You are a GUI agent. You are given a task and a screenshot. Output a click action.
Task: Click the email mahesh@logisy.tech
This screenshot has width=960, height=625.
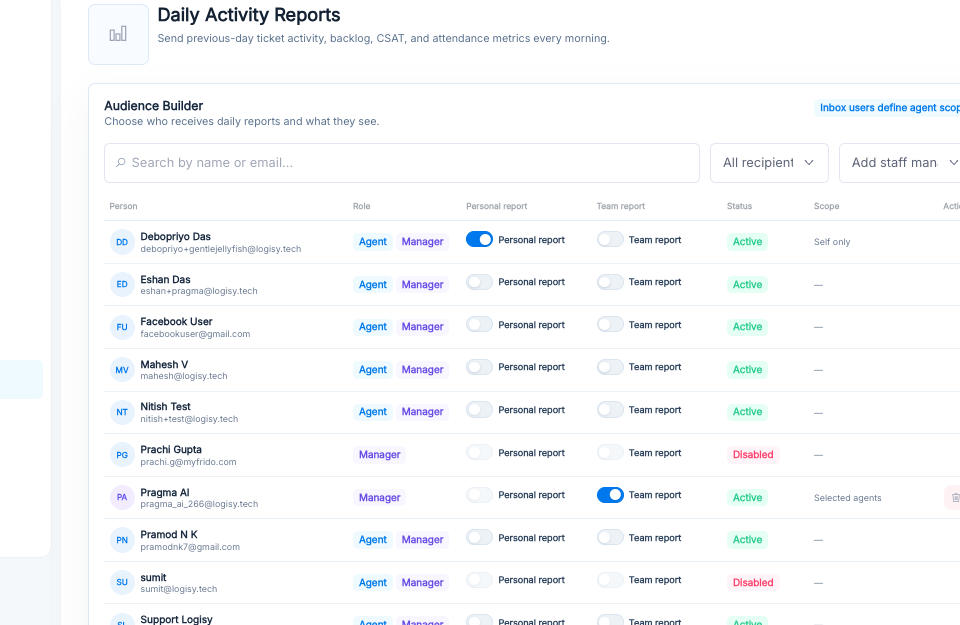pos(184,376)
